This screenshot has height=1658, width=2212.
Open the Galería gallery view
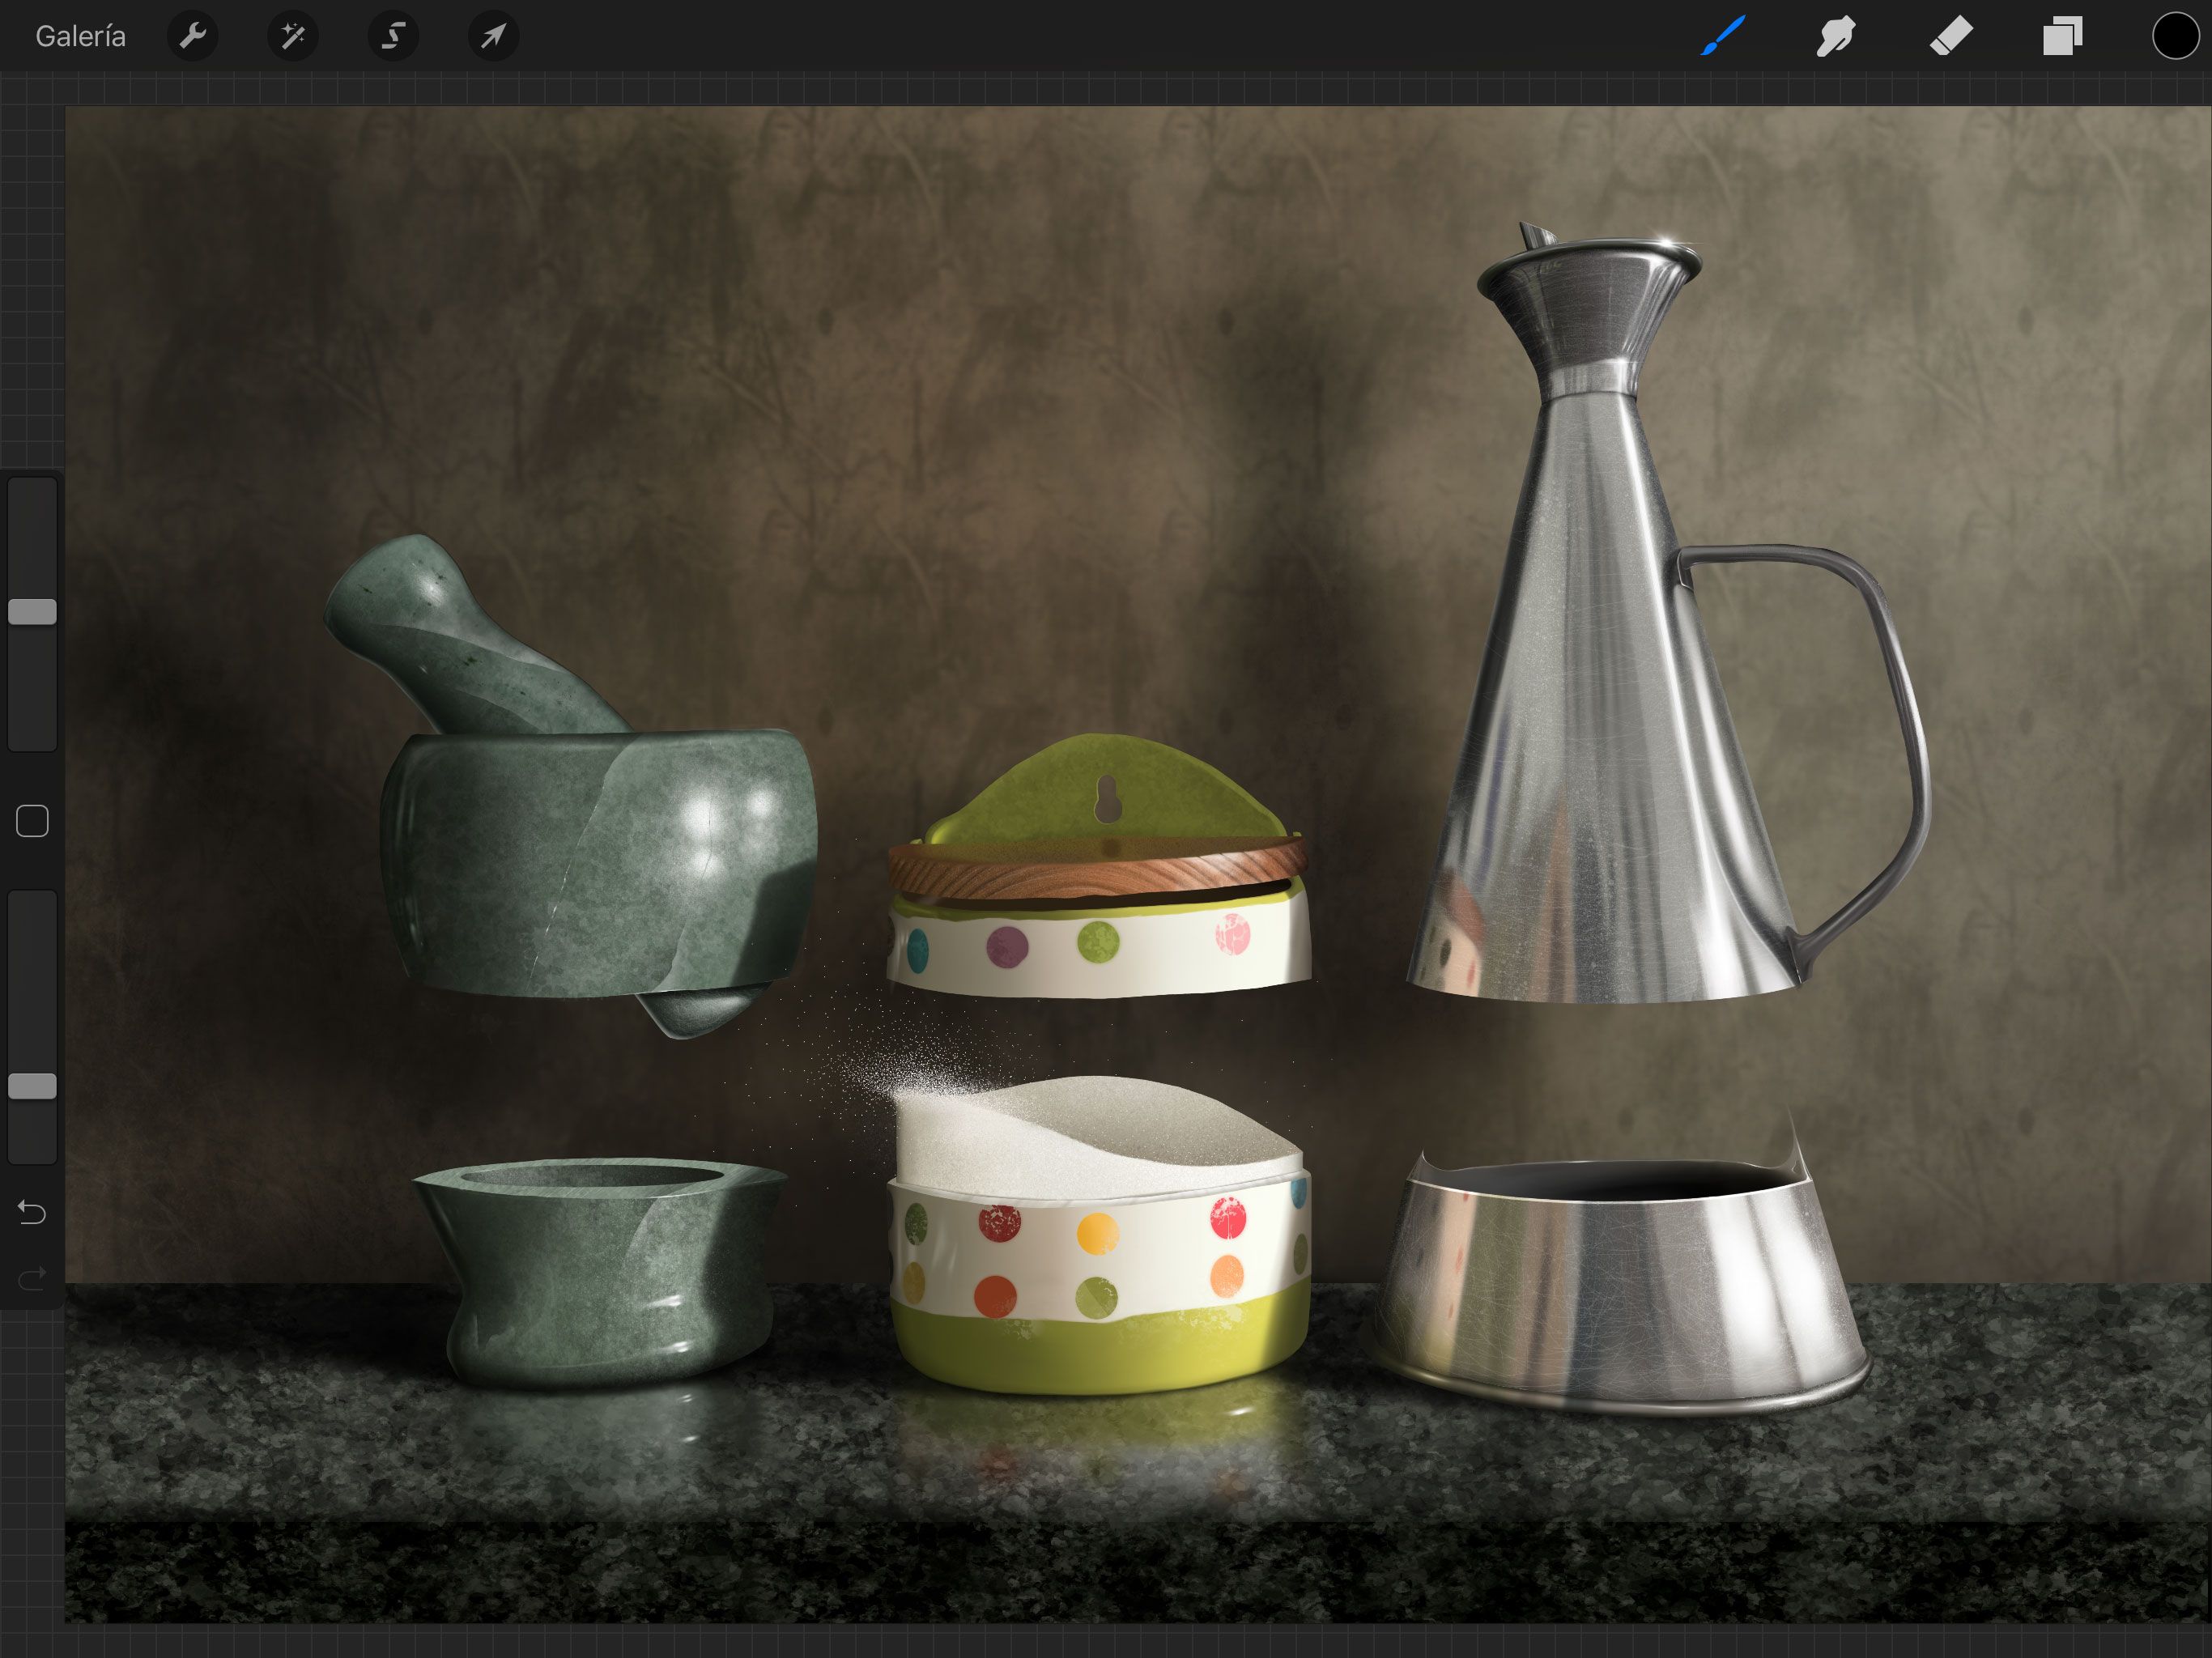[x=80, y=37]
